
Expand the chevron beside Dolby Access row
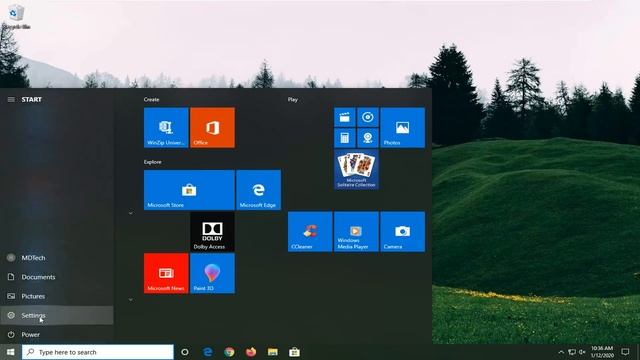click(131, 213)
